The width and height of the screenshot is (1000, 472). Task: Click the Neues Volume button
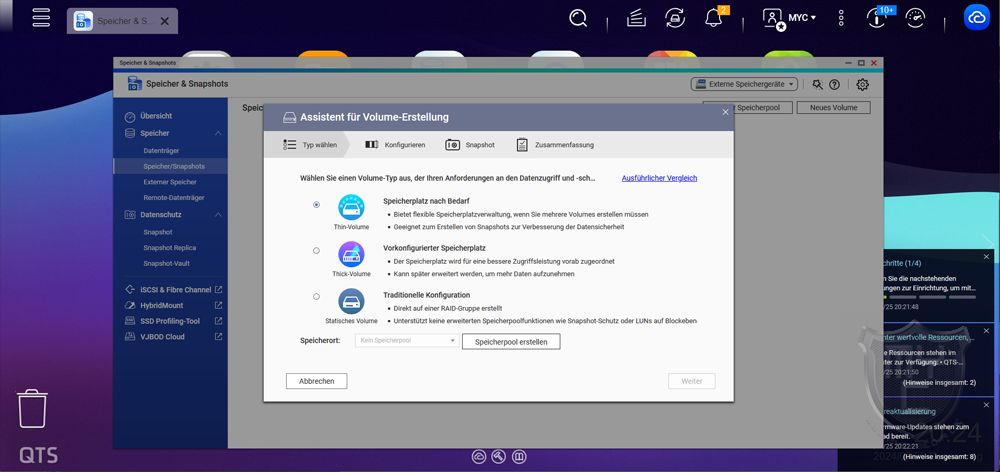[834, 108]
